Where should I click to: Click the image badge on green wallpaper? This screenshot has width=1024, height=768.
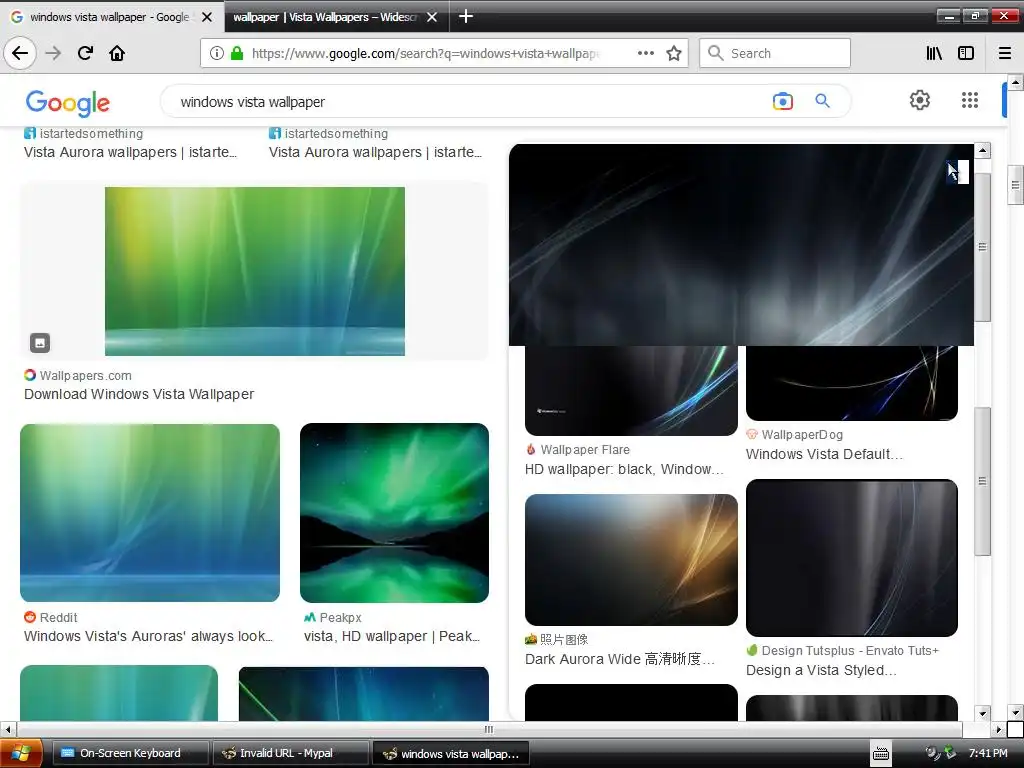pyautogui.click(x=40, y=342)
